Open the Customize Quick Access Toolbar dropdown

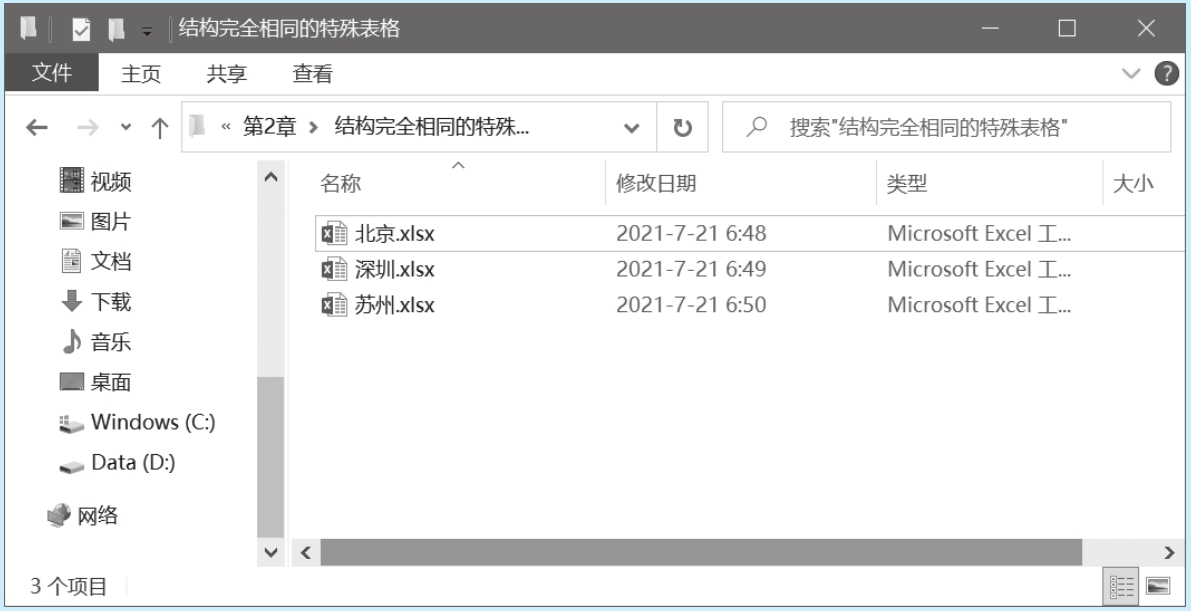tap(147, 31)
